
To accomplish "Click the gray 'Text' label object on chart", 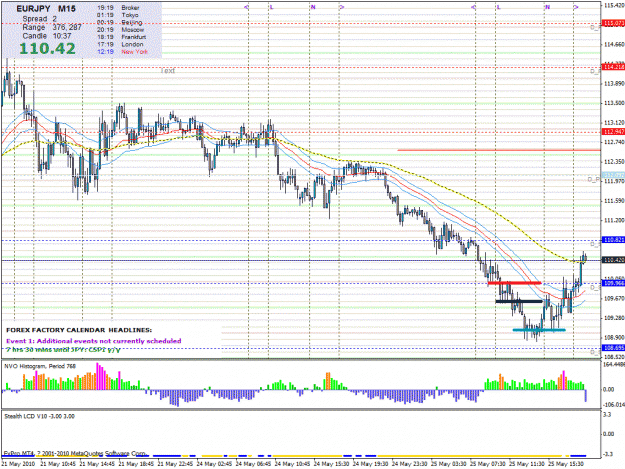I will [x=168, y=71].
